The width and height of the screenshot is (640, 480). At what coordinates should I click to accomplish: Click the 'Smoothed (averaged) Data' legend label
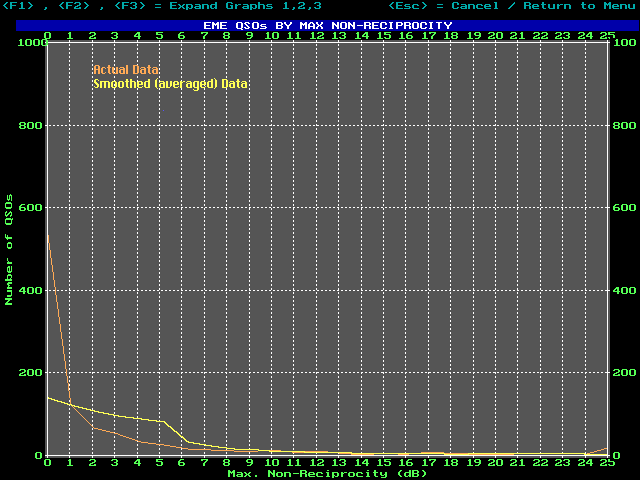[x=170, y=84]
